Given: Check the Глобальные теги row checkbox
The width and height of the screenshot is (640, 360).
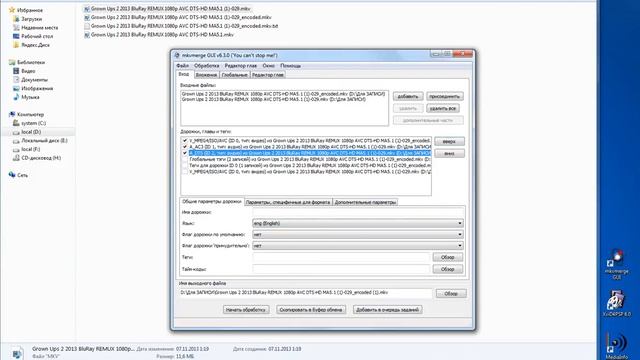Looking at the screenshot, I should [x=184, y=159].
